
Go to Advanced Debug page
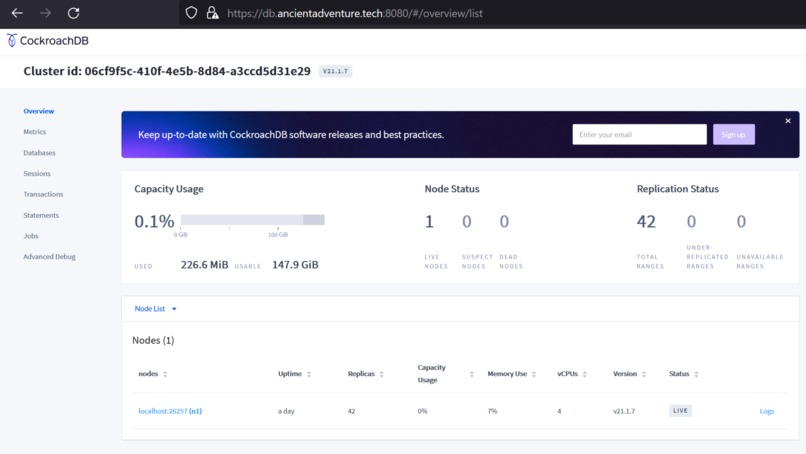click(x=49, y=257)
